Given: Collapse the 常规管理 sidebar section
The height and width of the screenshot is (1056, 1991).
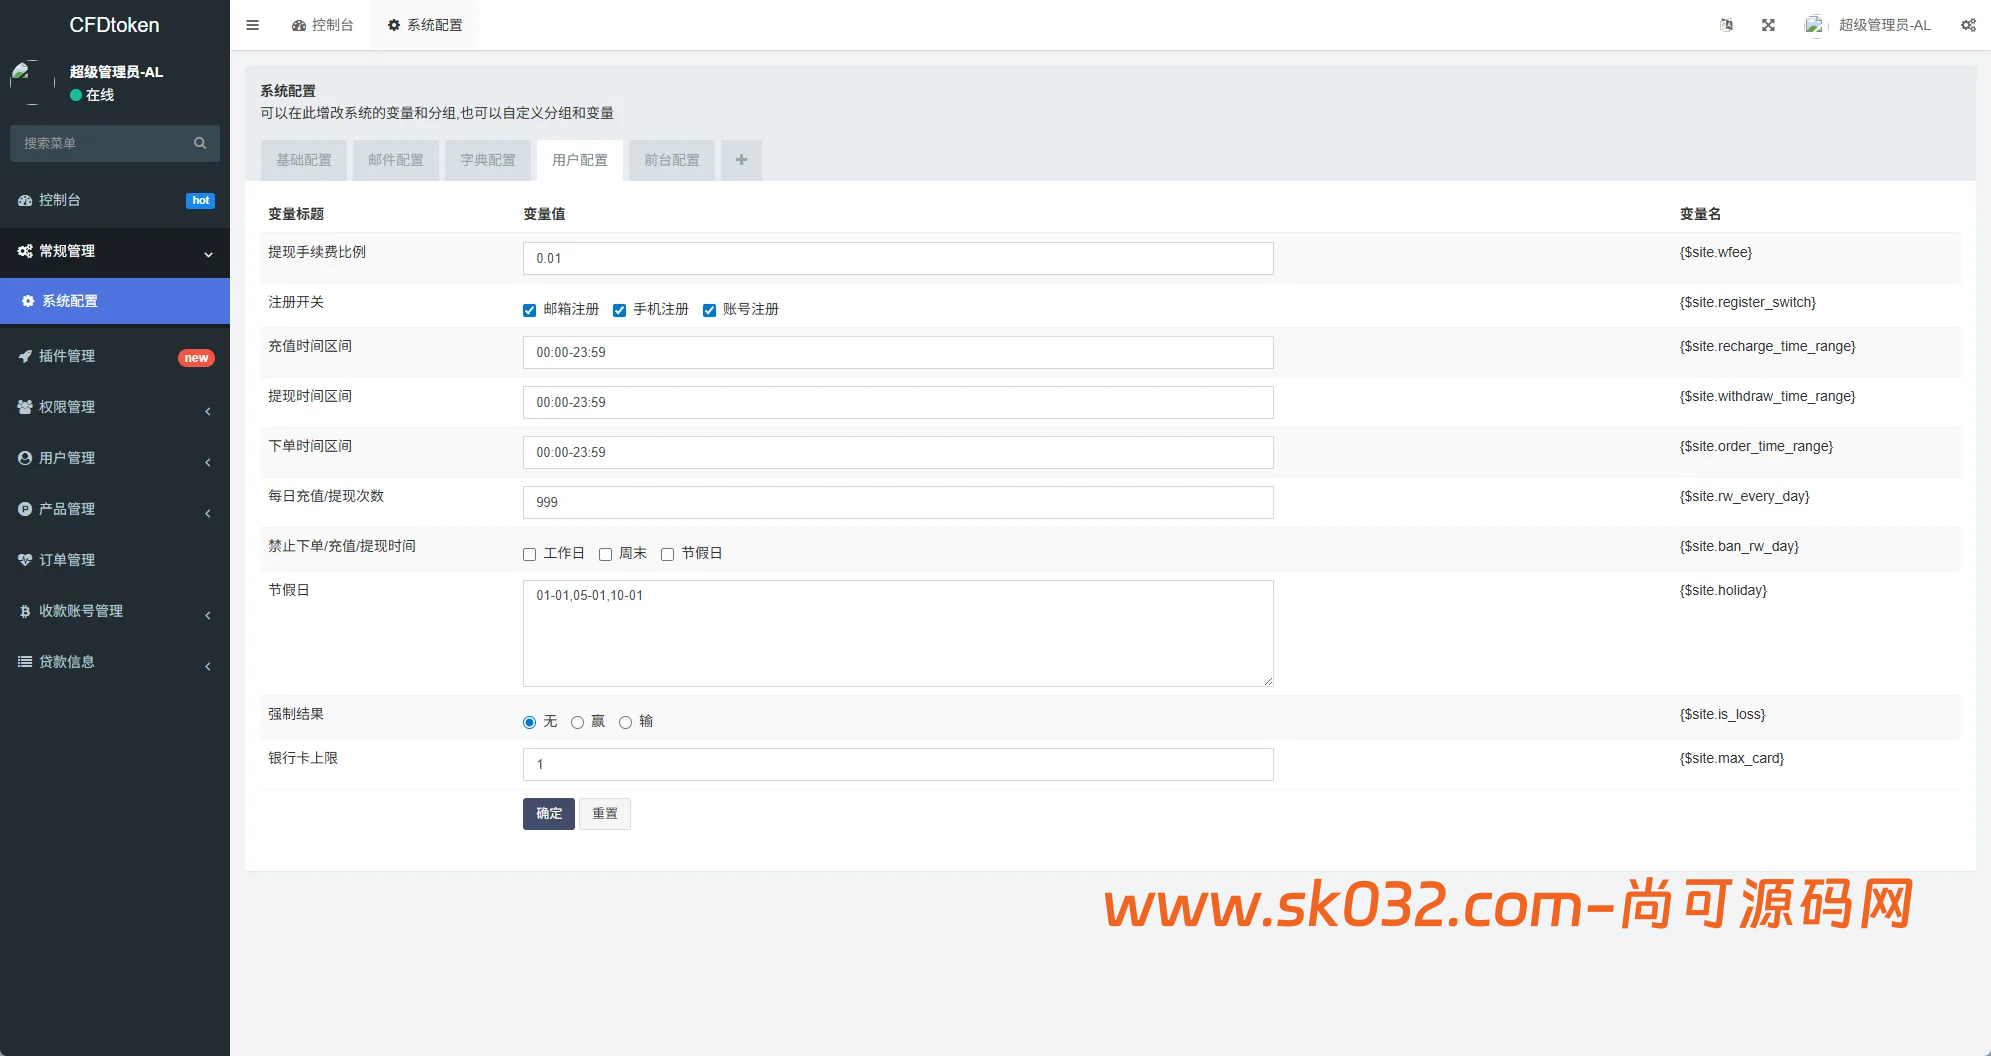Looking at the screenshot, I should click(115, 251).
